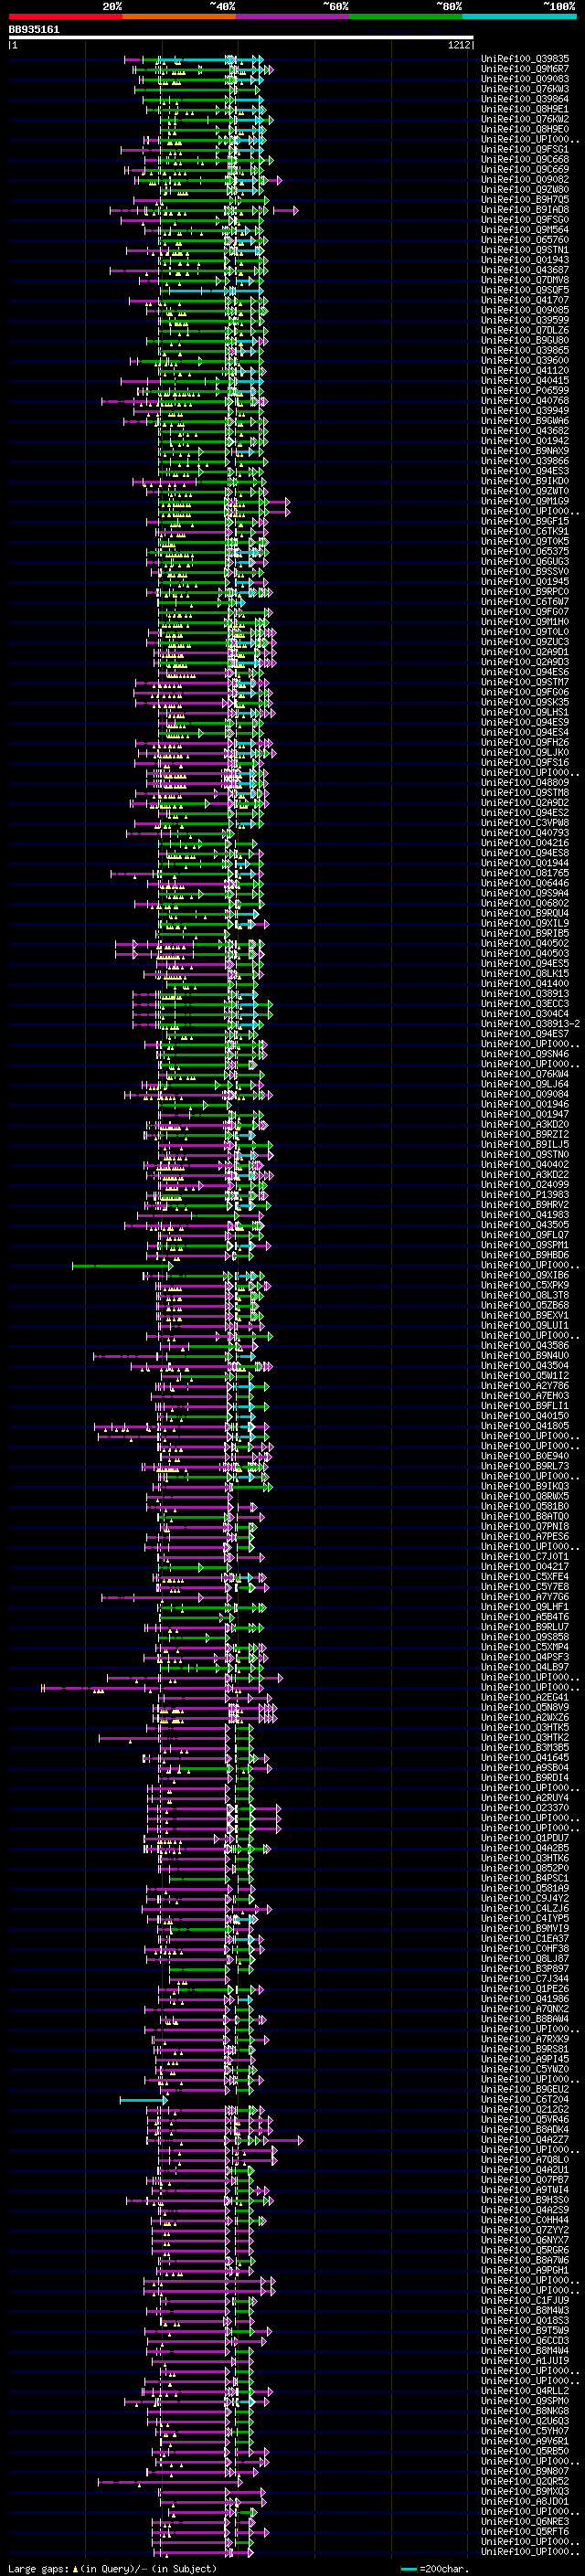Screen dimensions: 585x2576
Task: Select hit UniRef100_P06599
Action: coord(525,391)
